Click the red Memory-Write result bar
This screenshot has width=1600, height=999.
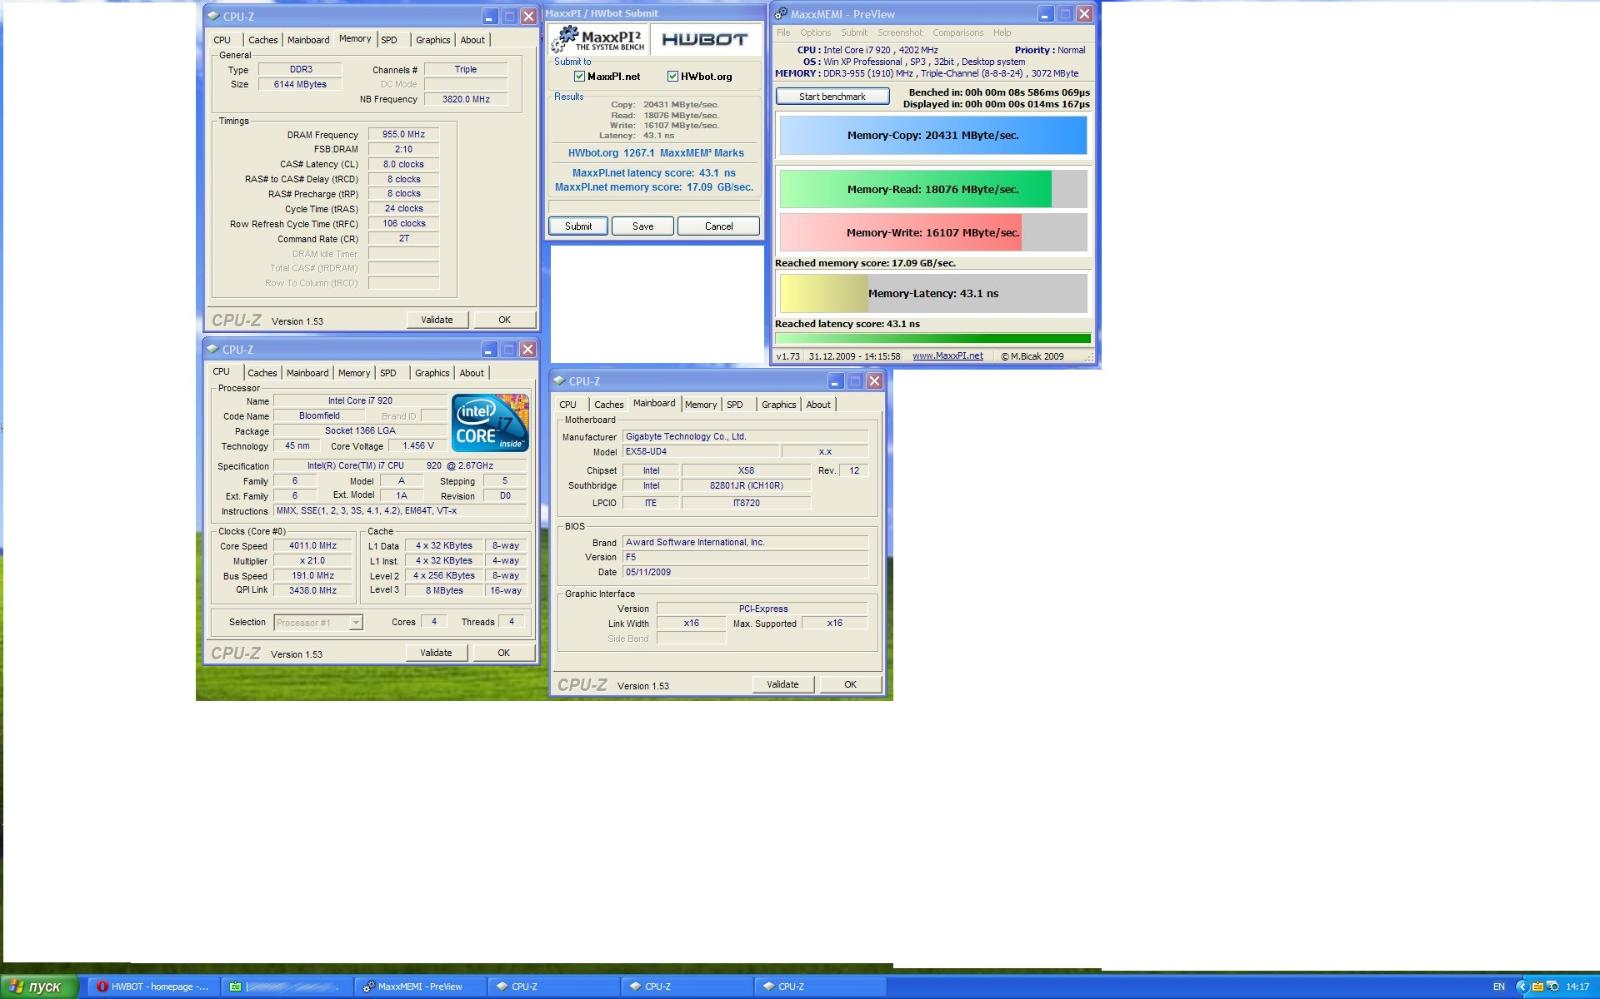(933, 232)
